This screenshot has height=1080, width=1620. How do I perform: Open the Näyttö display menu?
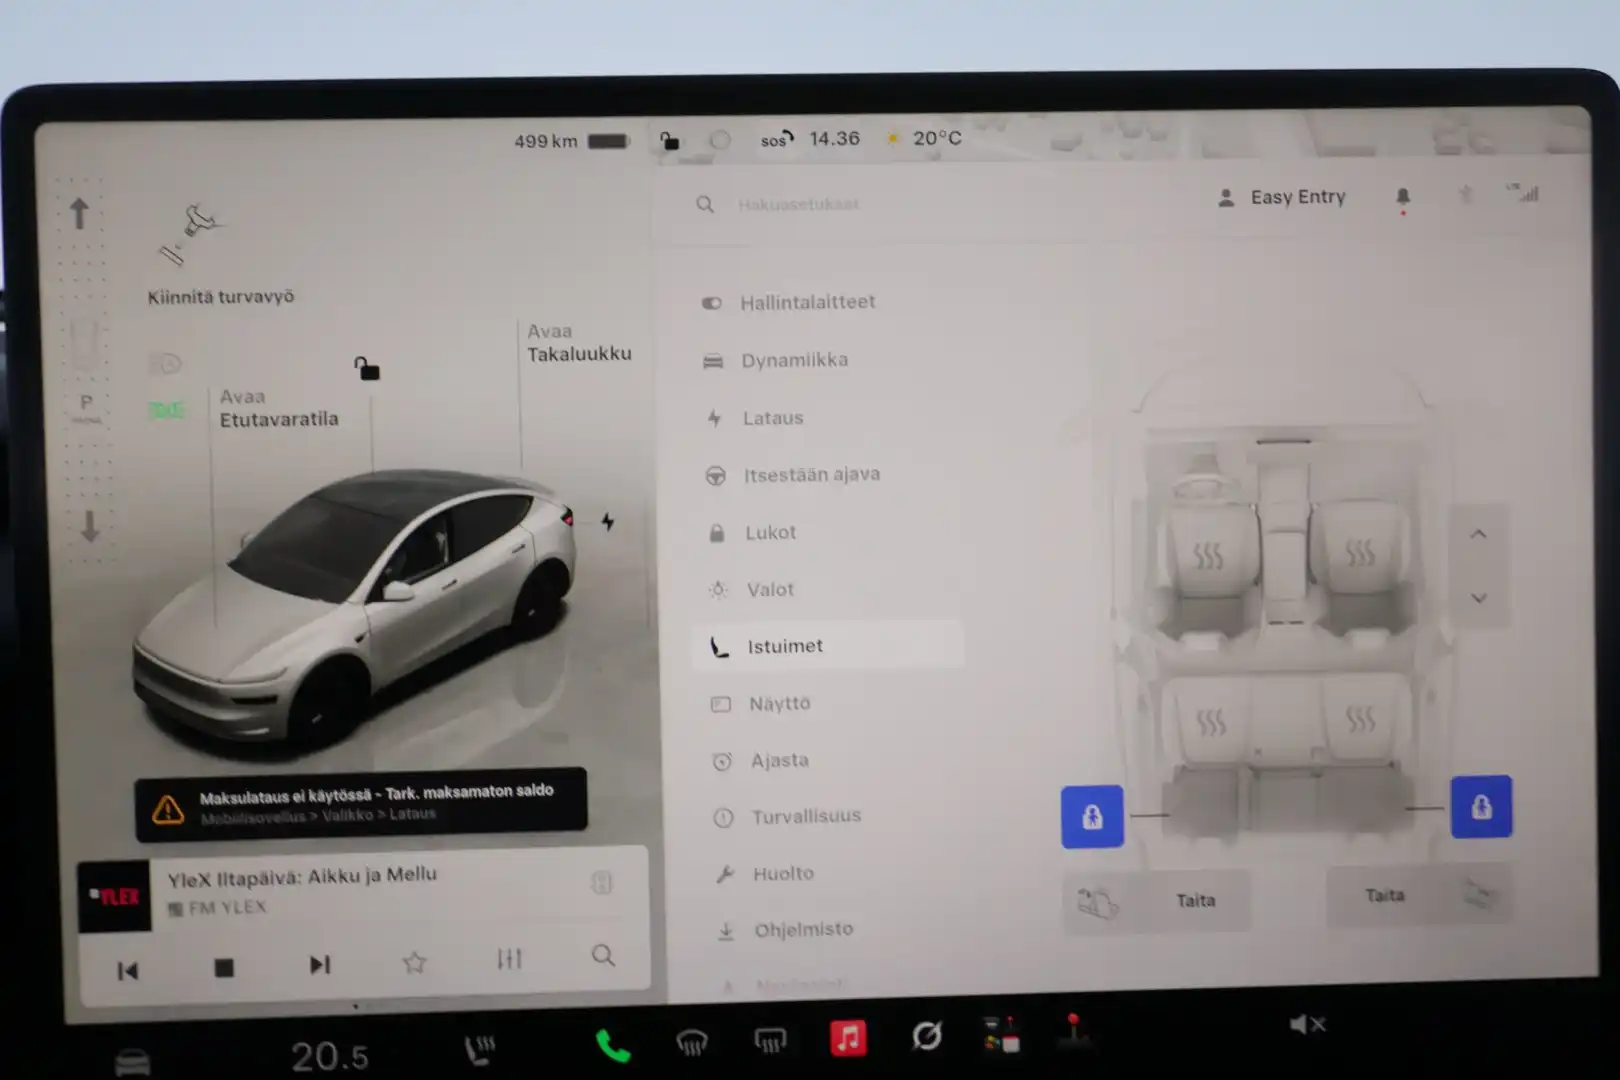point(761,704)
